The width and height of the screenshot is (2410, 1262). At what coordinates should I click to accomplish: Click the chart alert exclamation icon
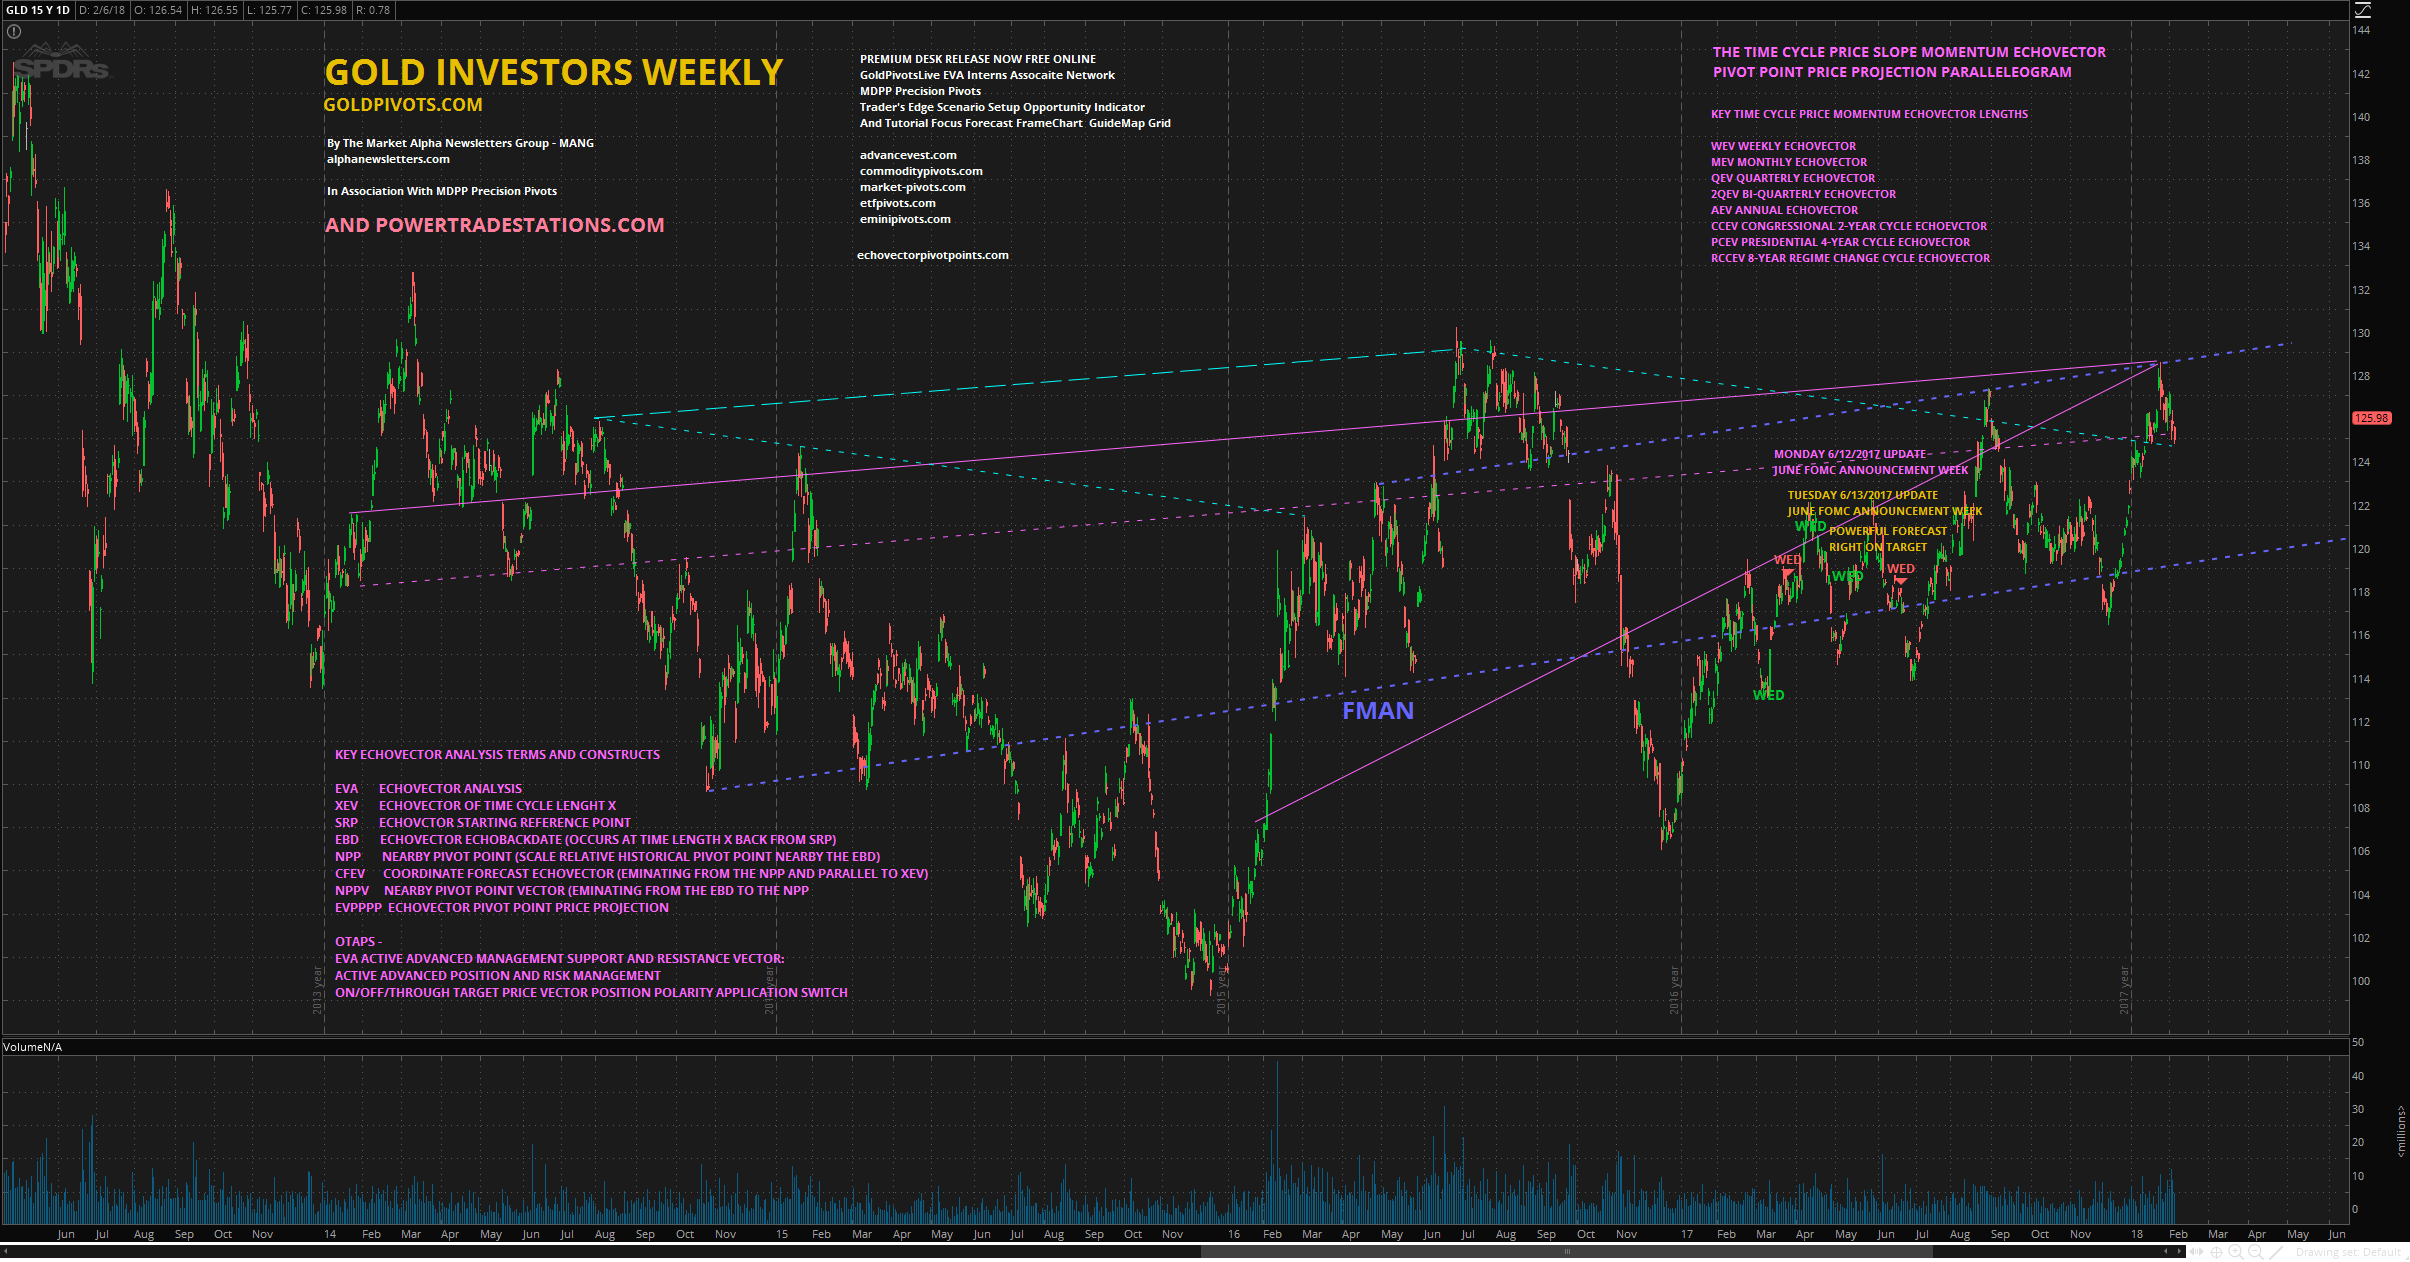click(14, 31)
